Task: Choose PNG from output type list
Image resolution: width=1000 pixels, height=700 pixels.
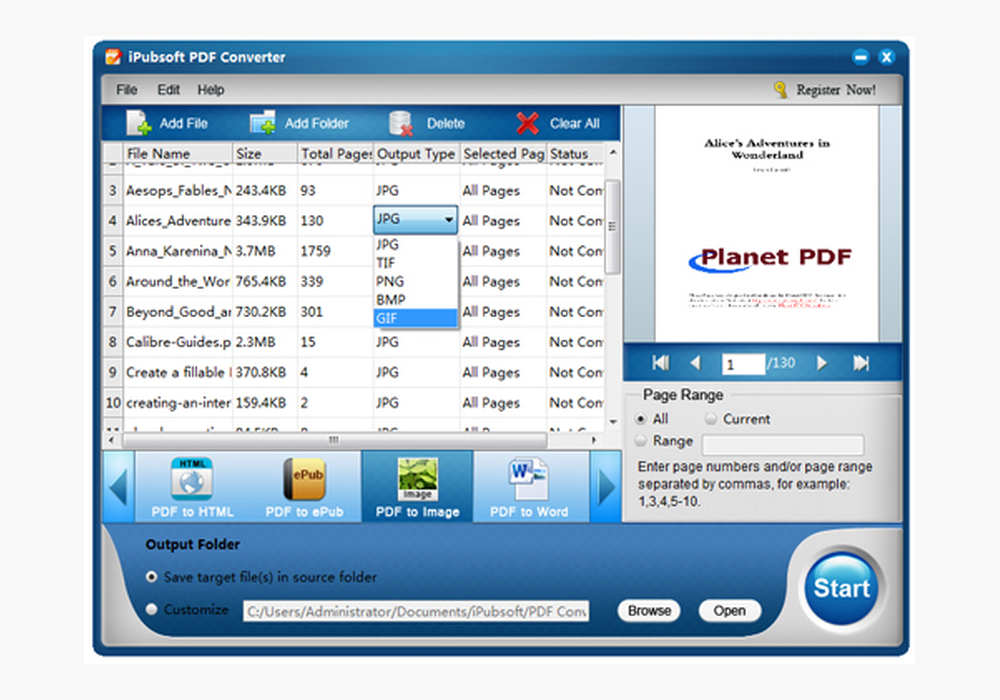Action: pyautogui.click(x=415, y=281)
